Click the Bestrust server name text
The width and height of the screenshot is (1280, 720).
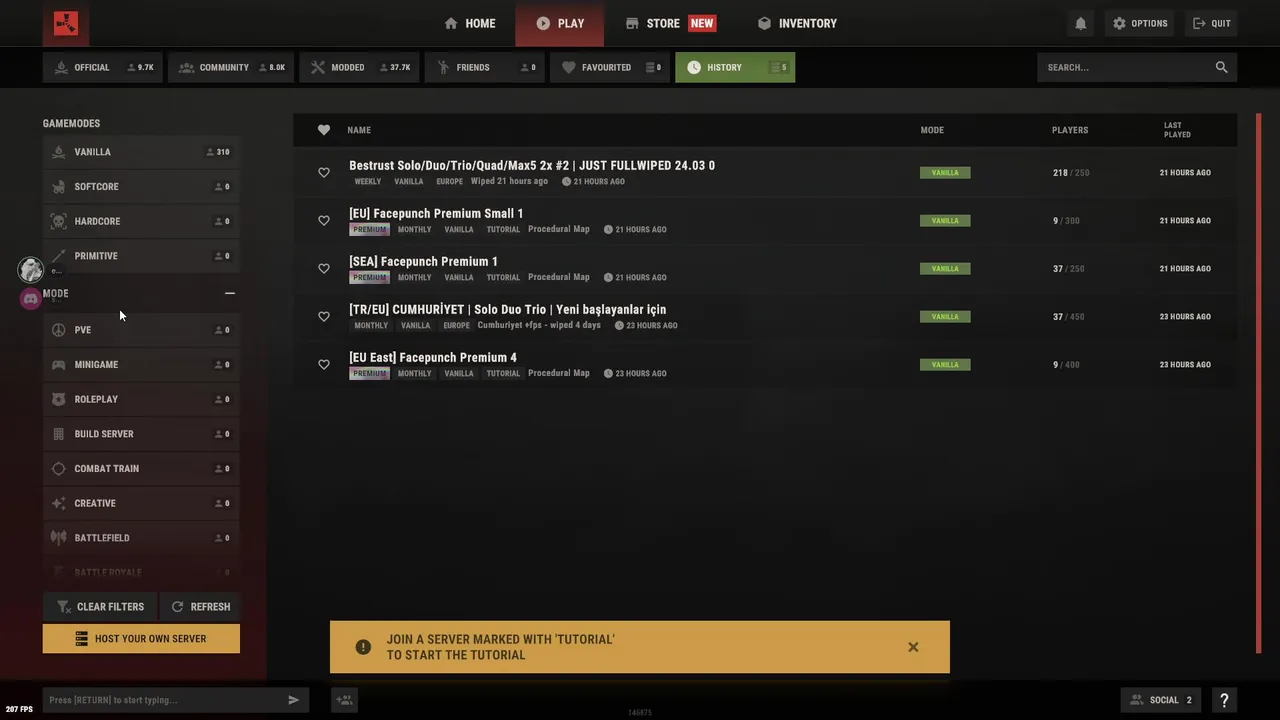coord(532,165)
